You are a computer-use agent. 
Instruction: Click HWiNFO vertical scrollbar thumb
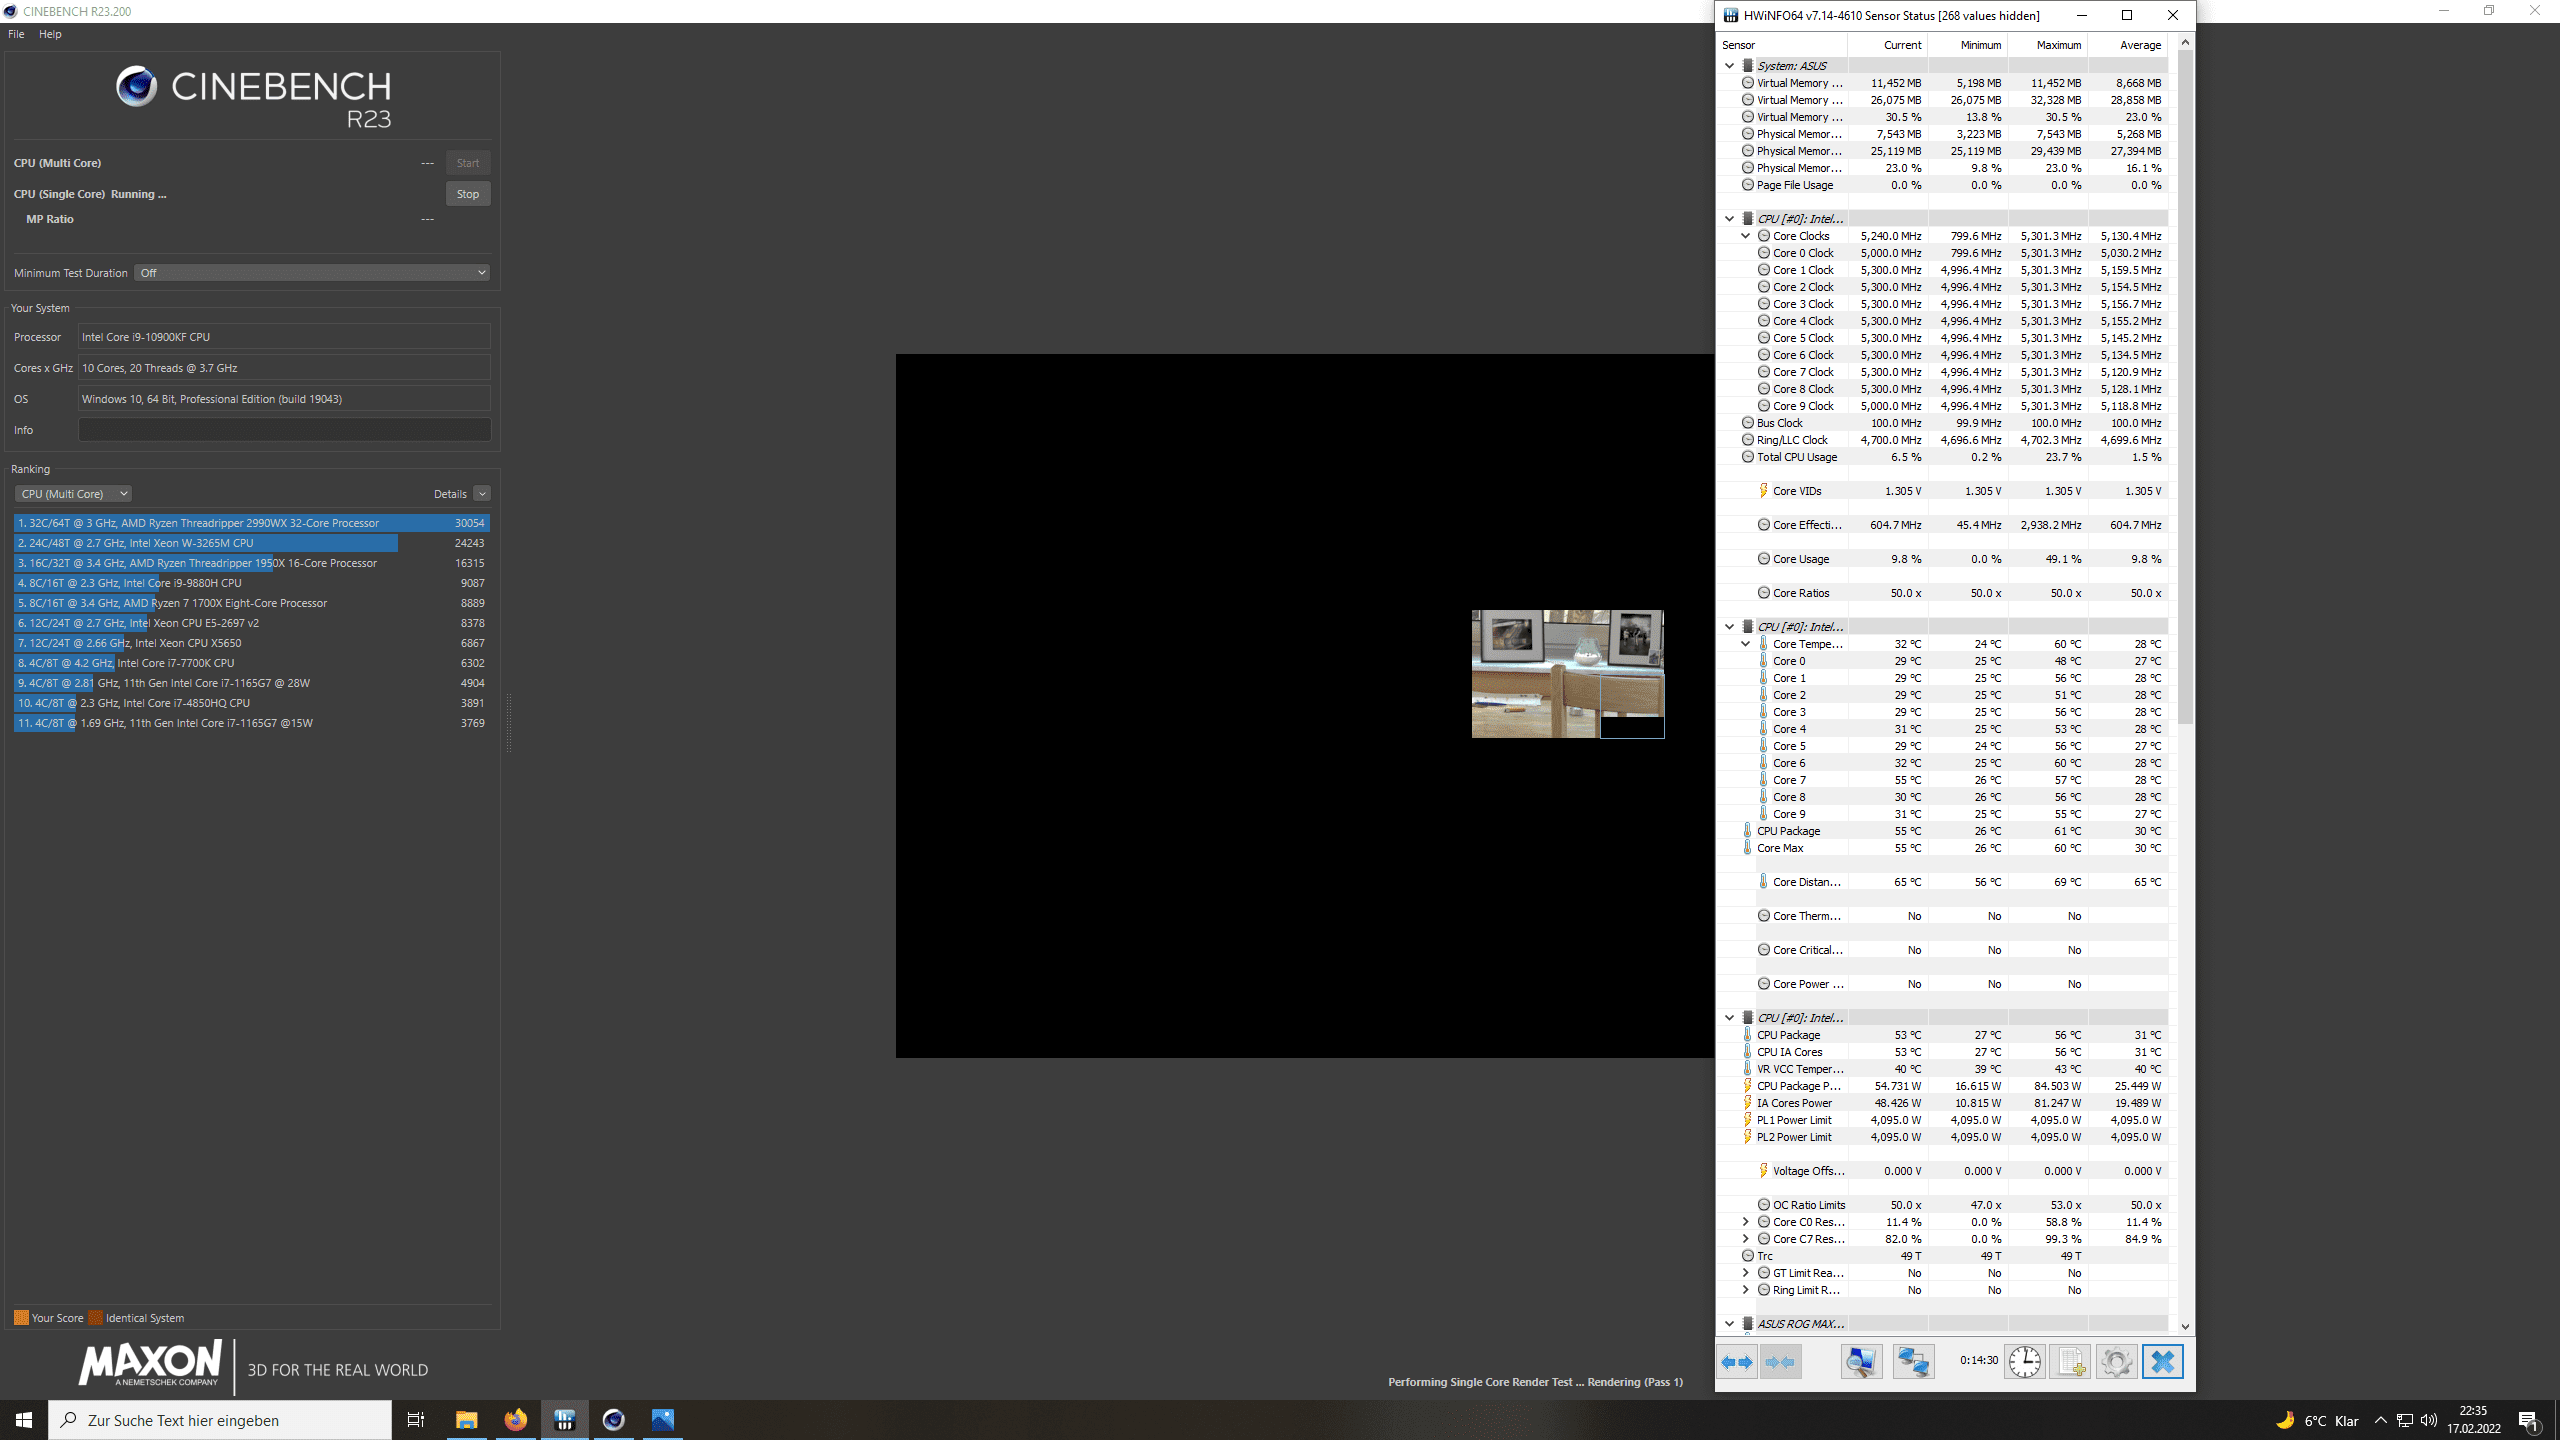point(2185,388)
